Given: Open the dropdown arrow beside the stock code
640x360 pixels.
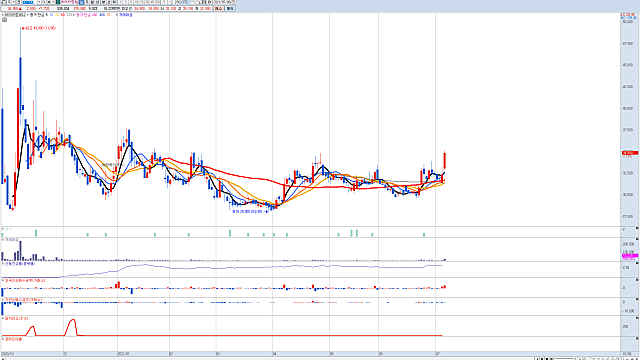Looking at the screenshot, I should [x=39, y=2].
